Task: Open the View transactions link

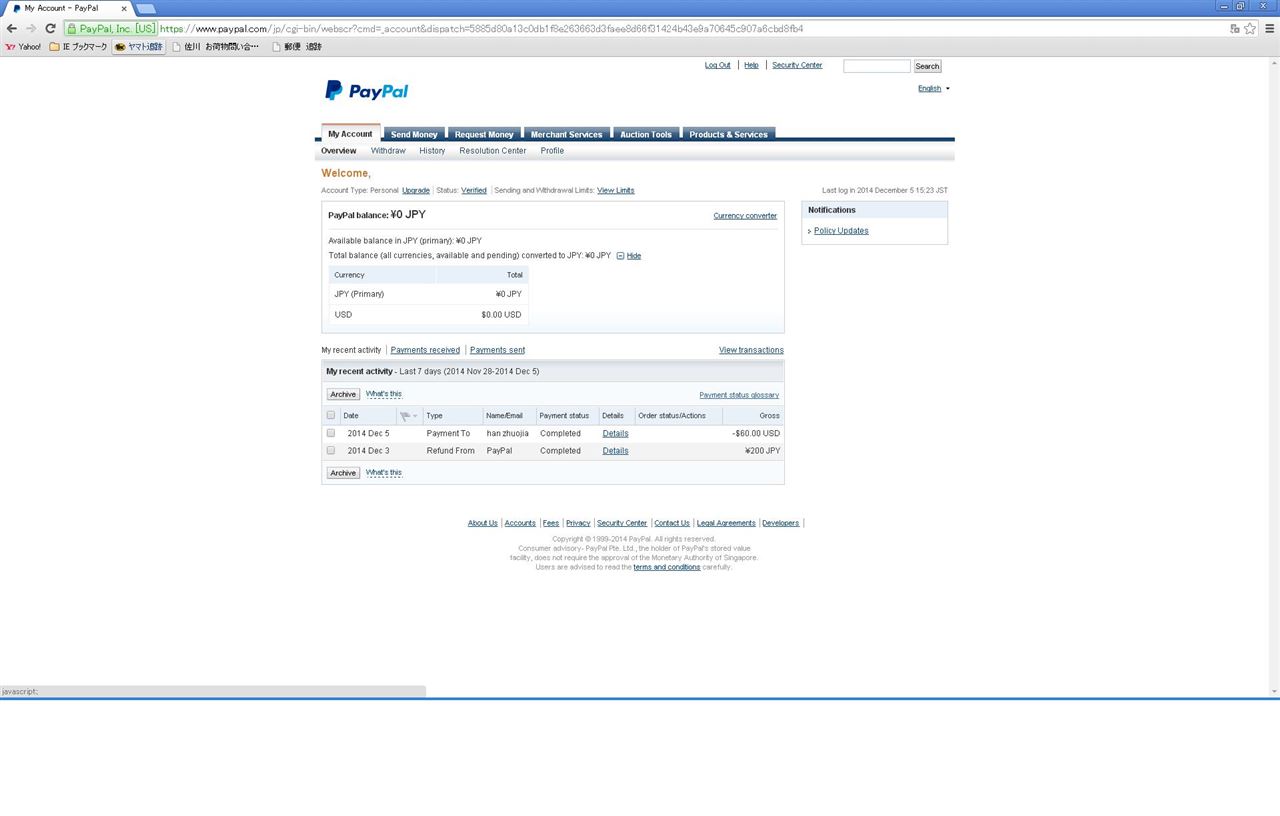Action: tap(751, 350)
